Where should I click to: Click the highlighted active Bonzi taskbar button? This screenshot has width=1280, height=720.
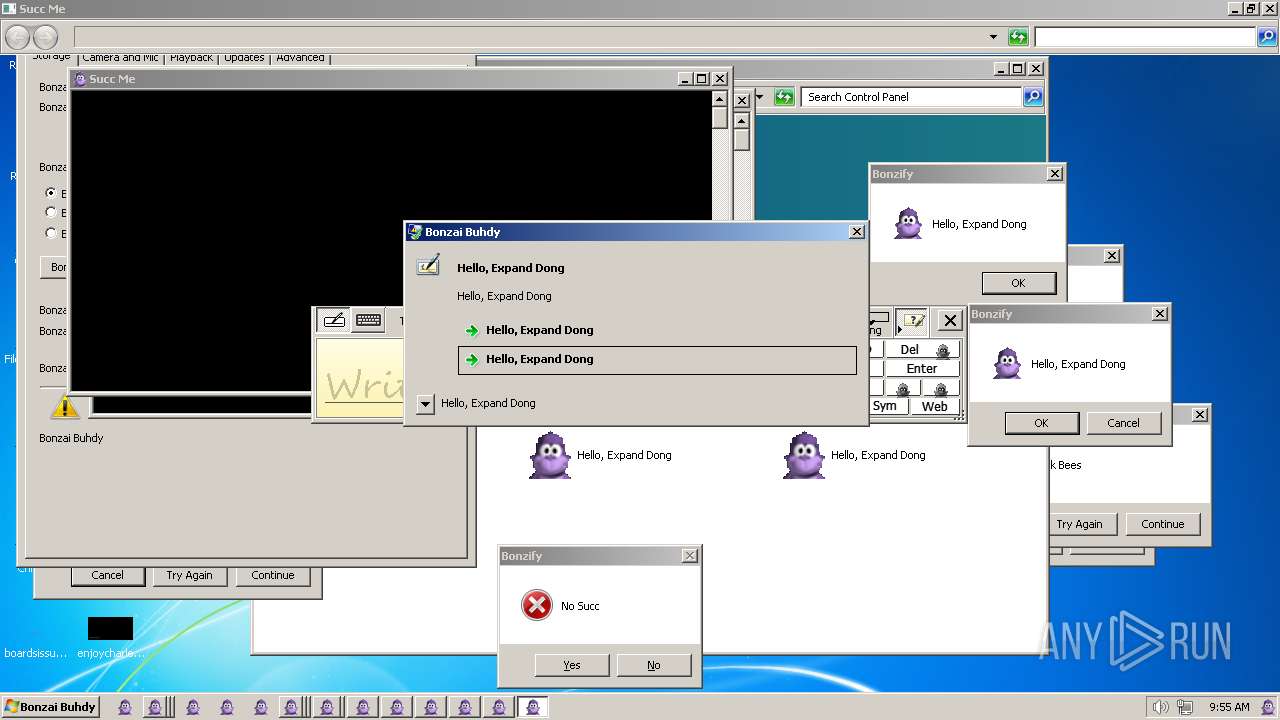pos(532,707)
